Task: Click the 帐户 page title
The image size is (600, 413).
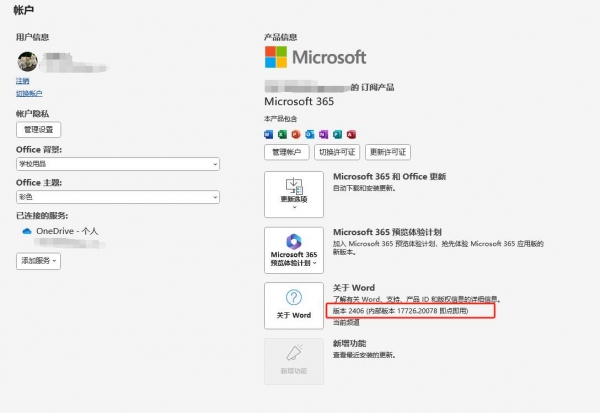Action: [x=24, y=10]
